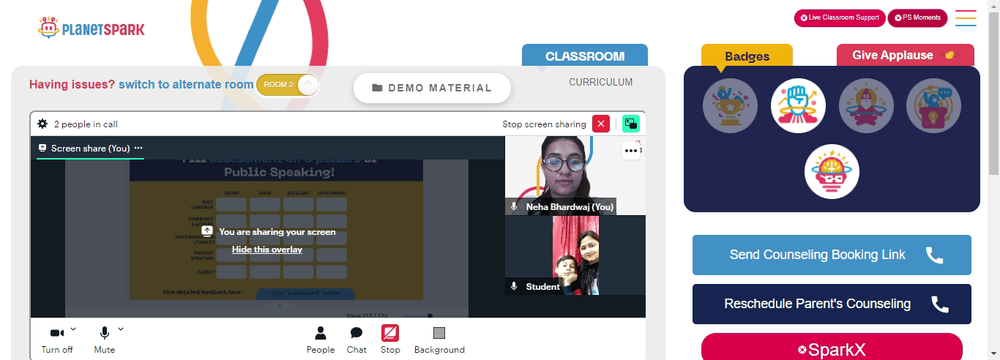This screenshot has height=360, width=1000.
Task: Open PS Moments
Action: (917, 18)
